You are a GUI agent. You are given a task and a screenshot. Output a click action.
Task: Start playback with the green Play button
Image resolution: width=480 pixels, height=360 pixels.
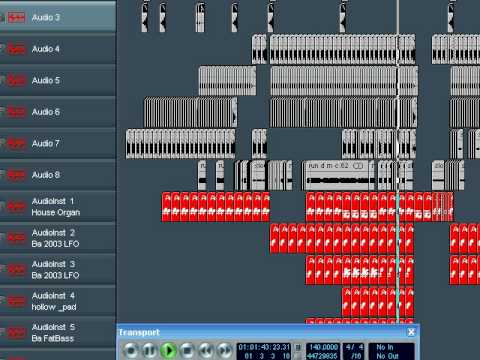(168, 351)
